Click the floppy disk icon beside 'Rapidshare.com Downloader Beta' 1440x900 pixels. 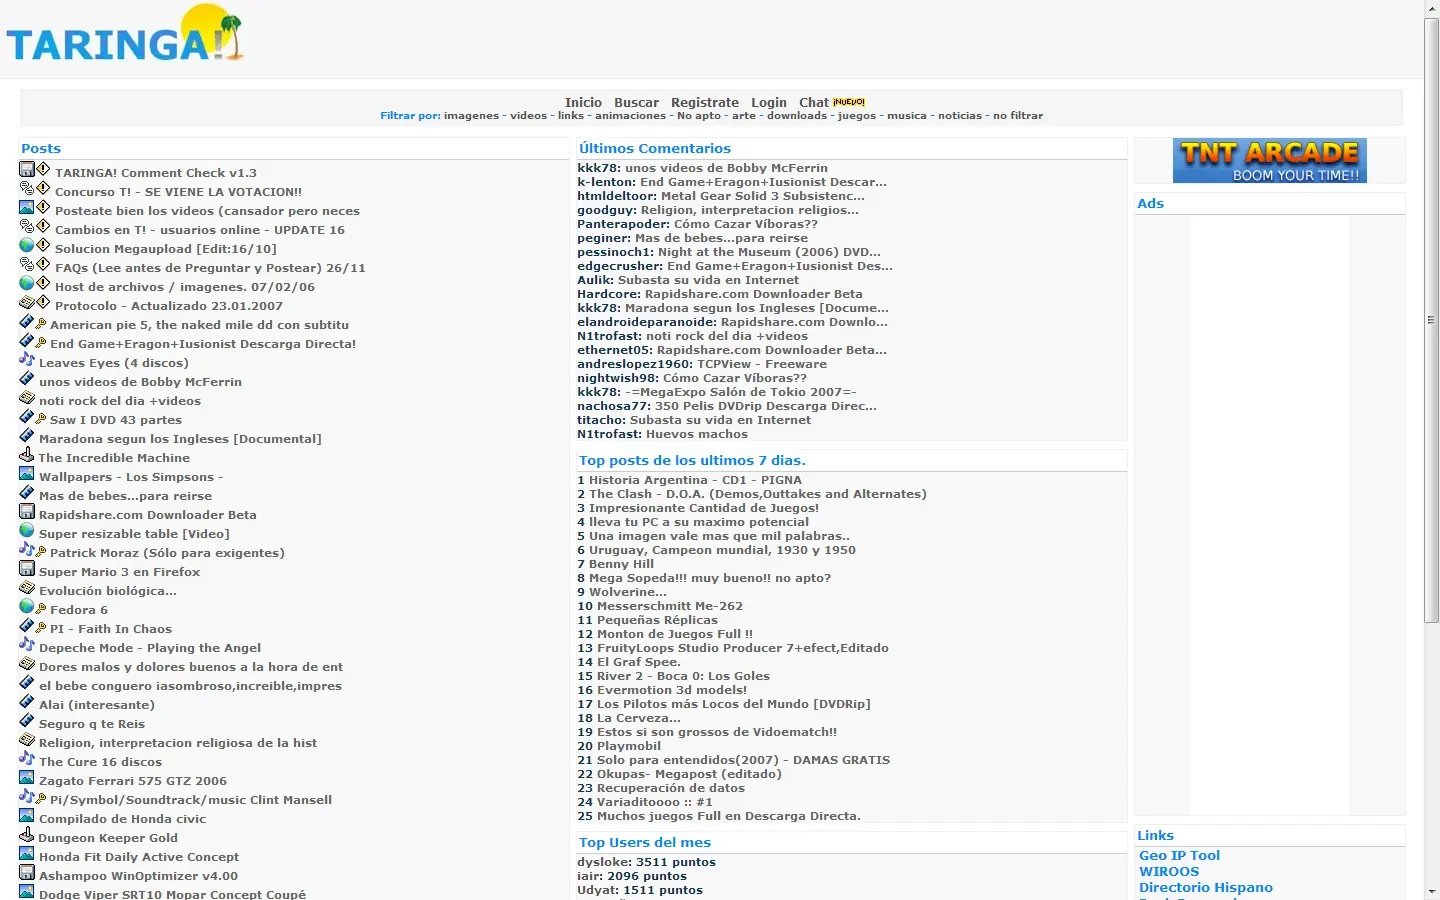pyautogui.click(x=27, y=511)
